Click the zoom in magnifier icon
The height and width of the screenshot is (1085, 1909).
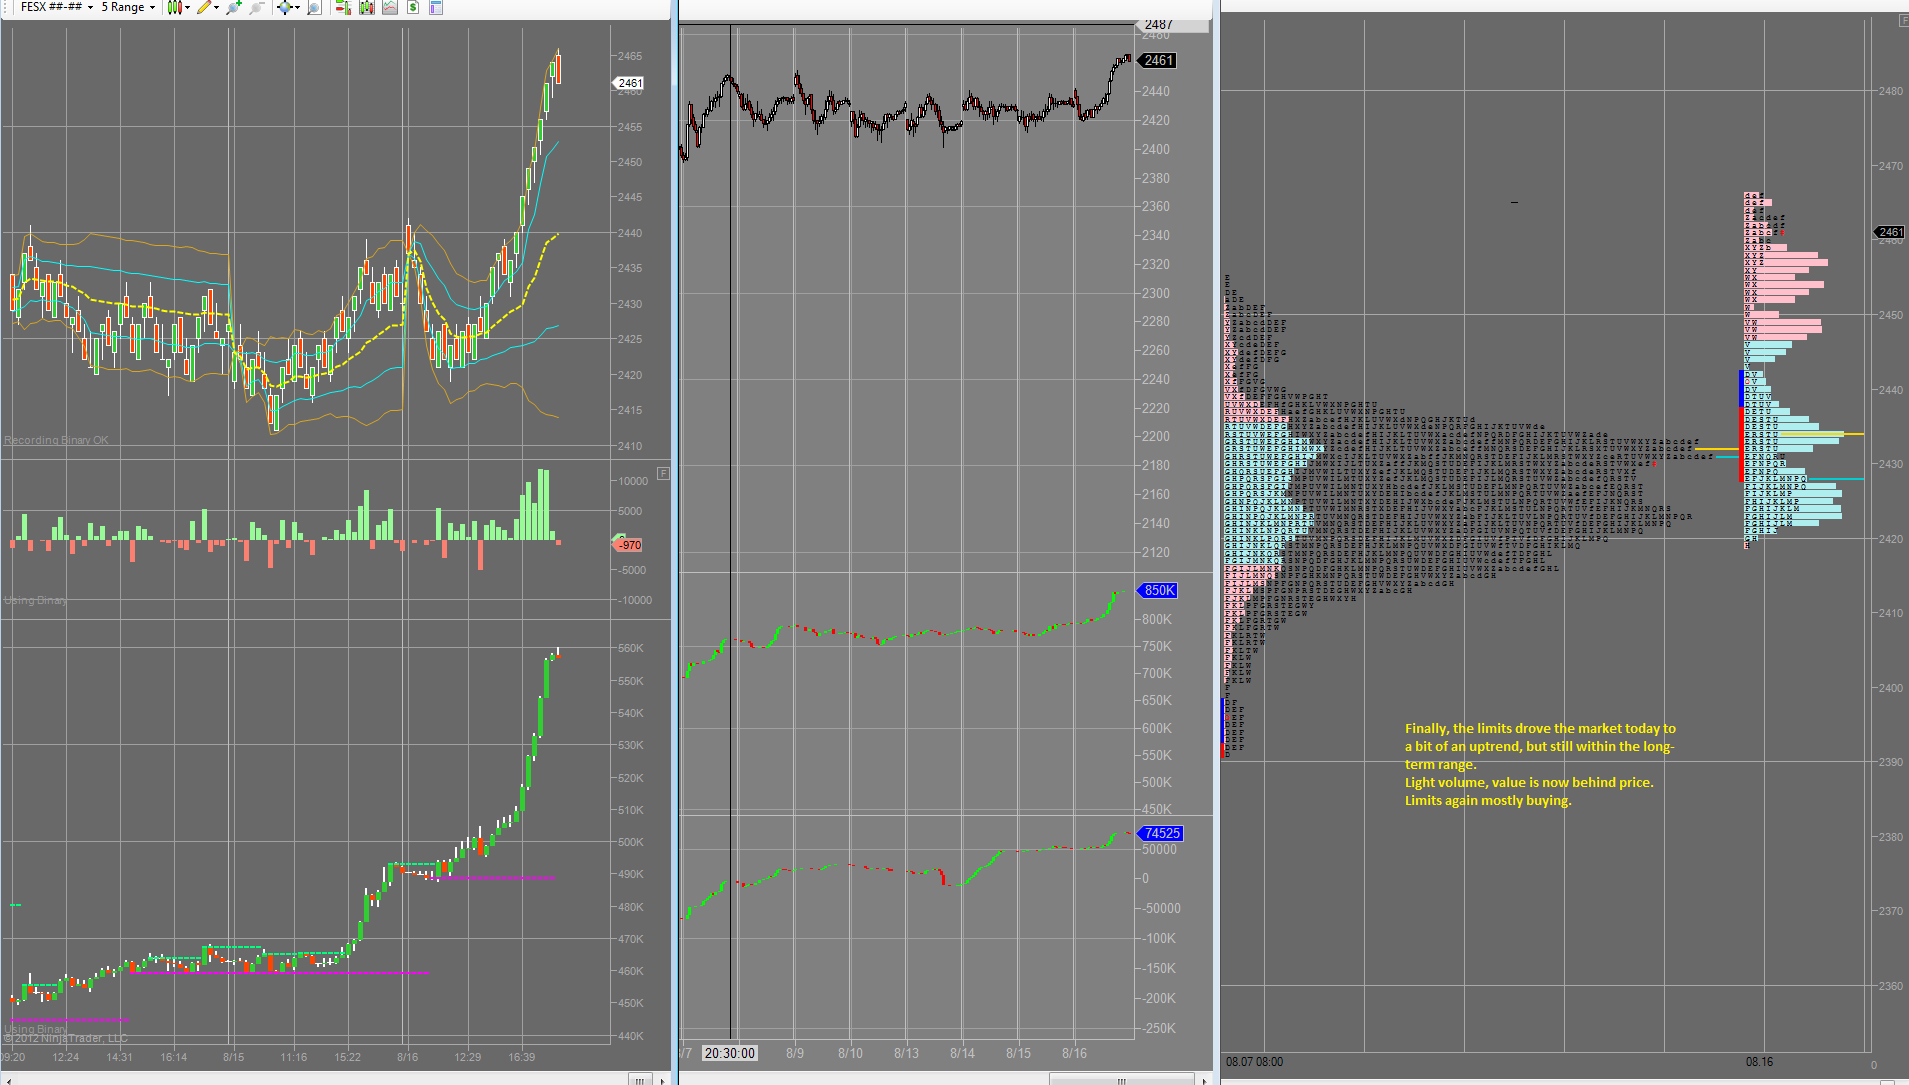click(234, 7)
